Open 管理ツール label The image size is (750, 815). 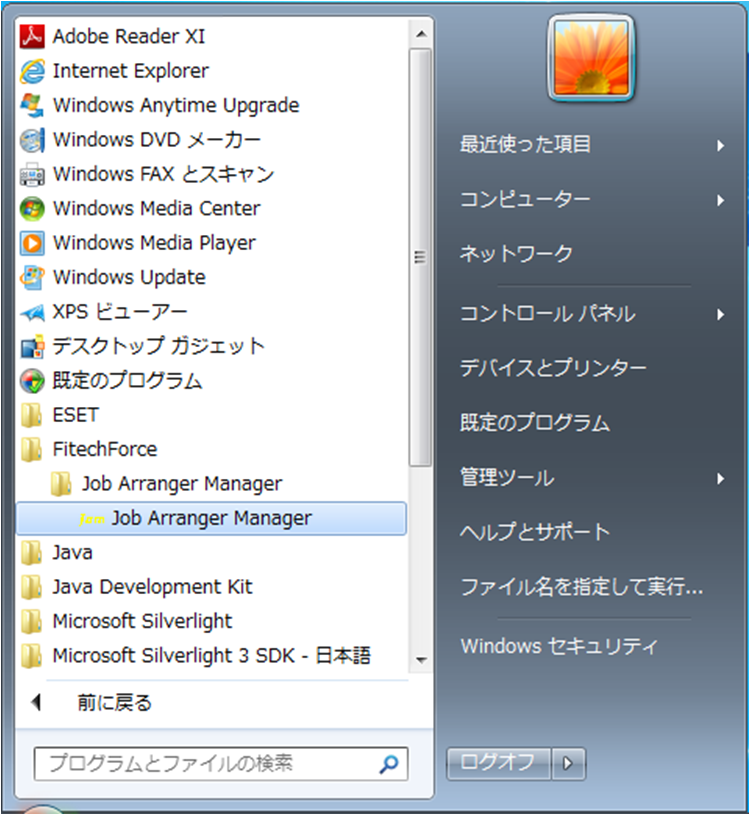pos(507,478)
